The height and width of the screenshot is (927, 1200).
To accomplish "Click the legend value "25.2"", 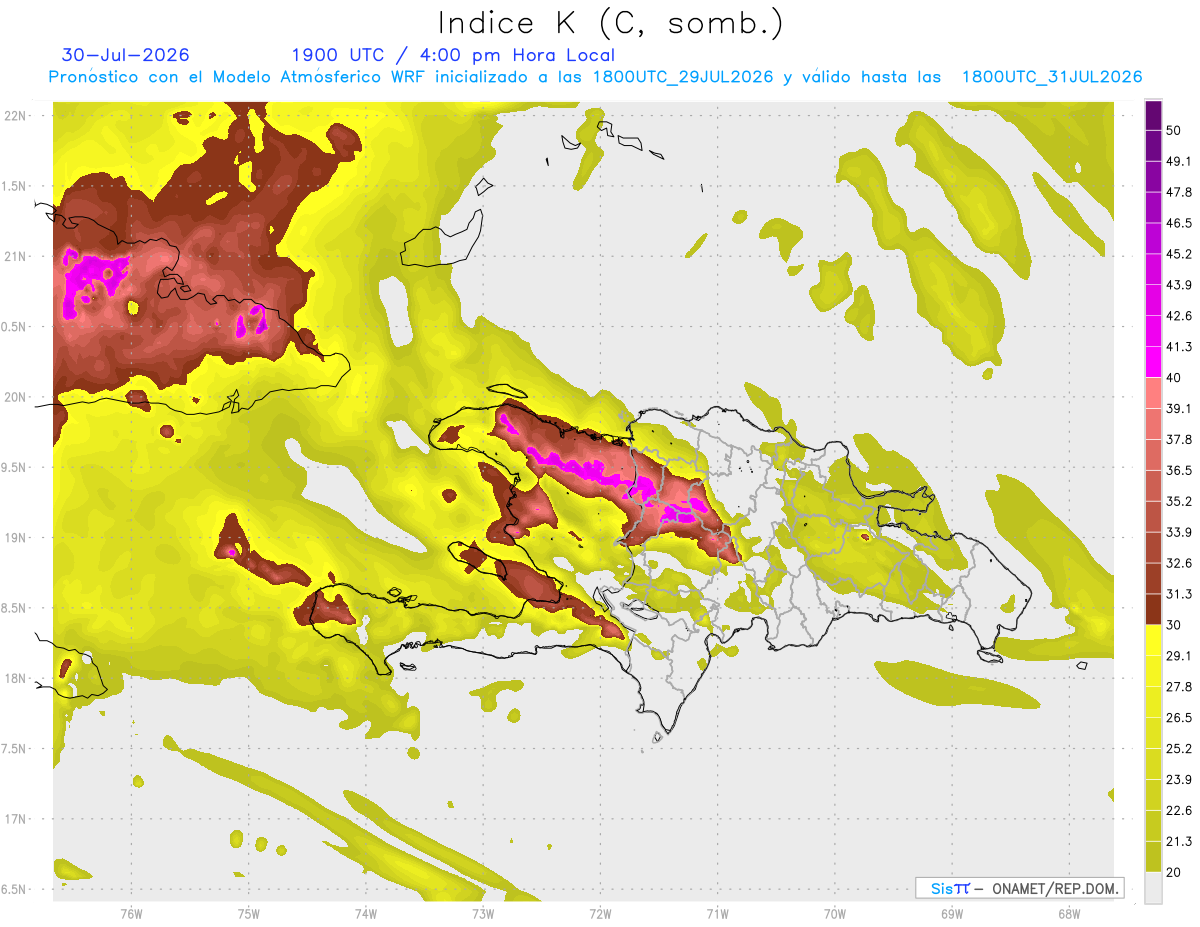I will [x=1179, y=749].
